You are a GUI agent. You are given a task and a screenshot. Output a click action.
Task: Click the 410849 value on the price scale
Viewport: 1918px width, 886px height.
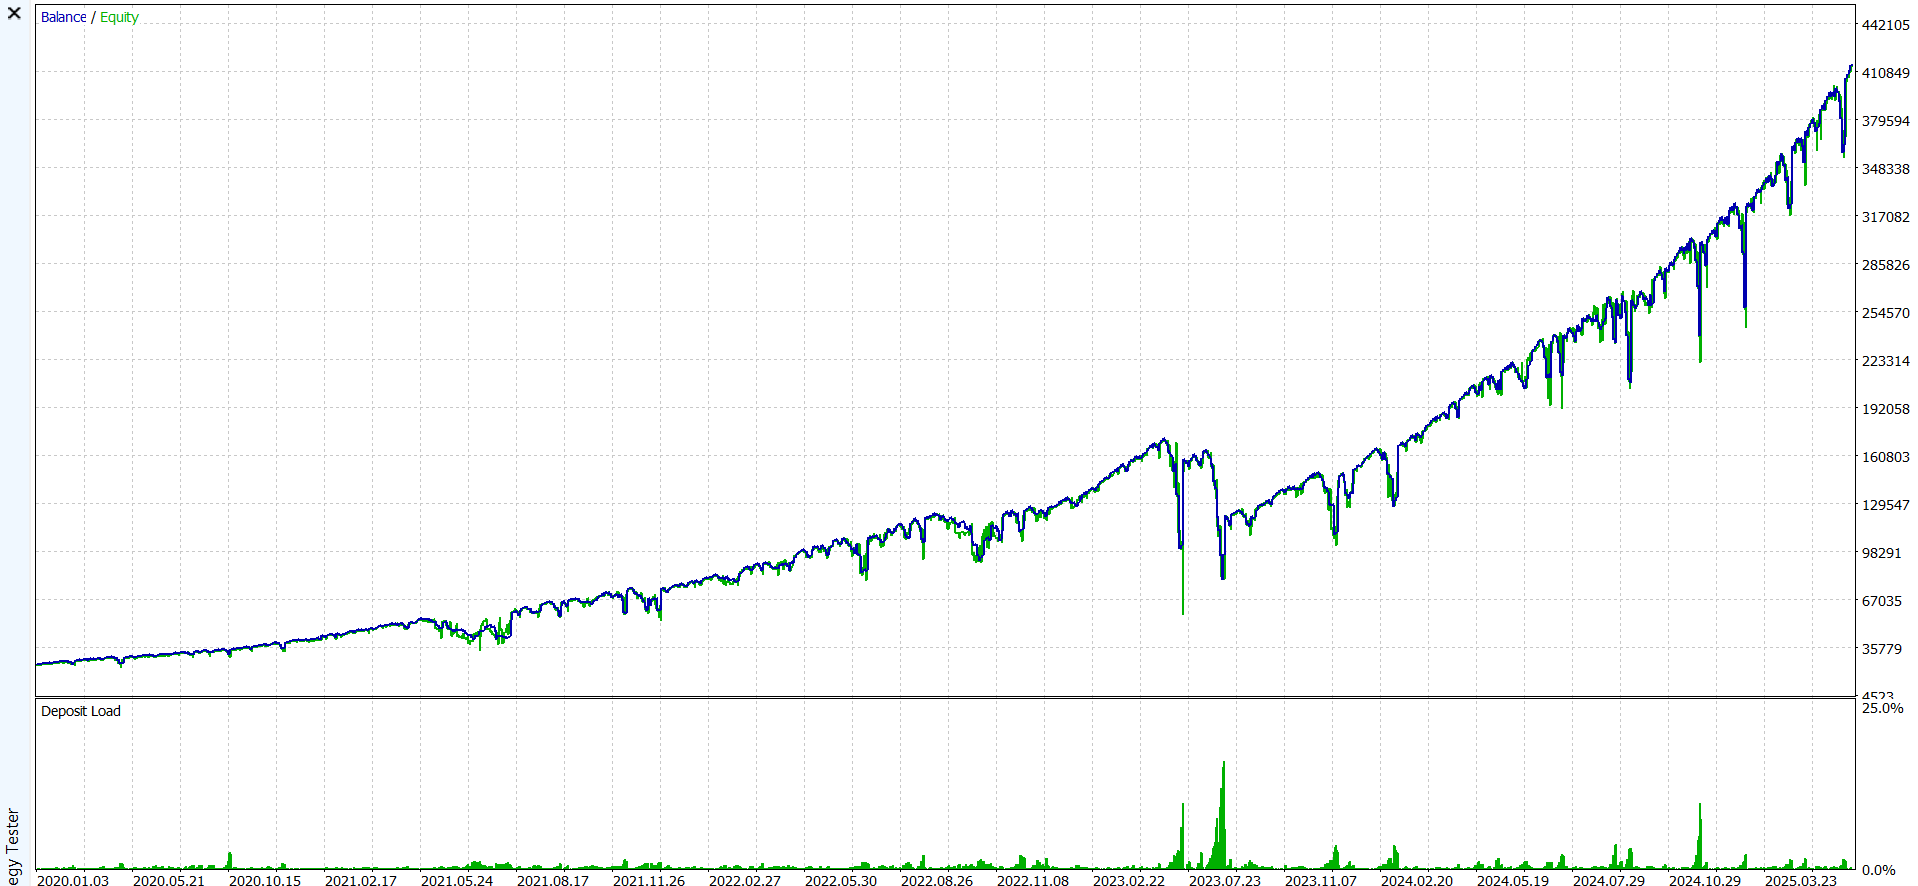tap(1885, 73)
